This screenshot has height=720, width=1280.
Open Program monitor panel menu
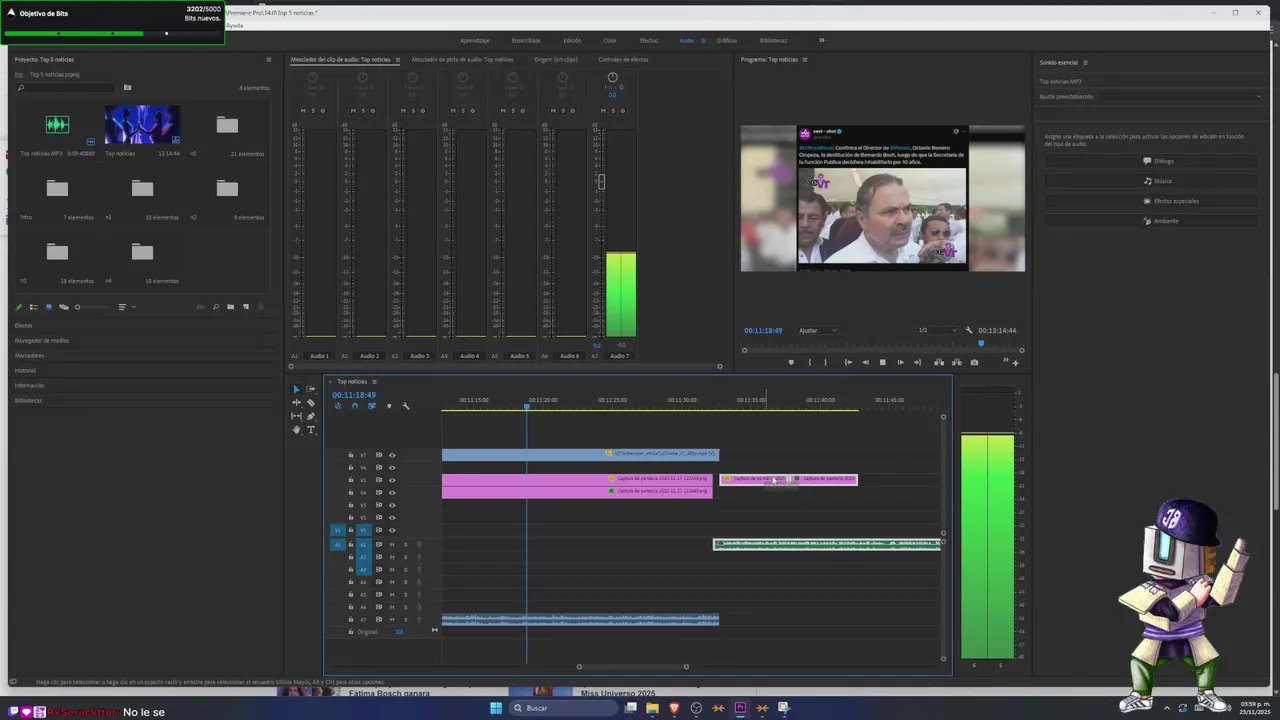click(805, 59)
